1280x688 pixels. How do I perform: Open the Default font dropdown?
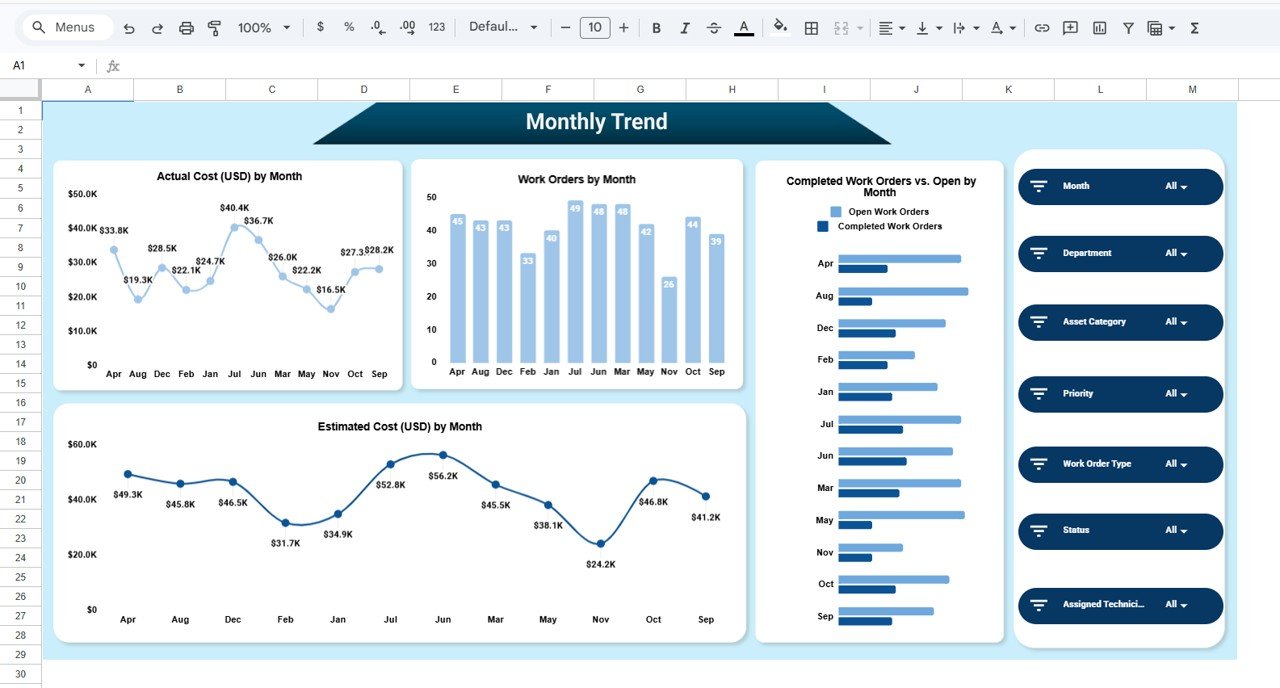[x=504, y=27]
